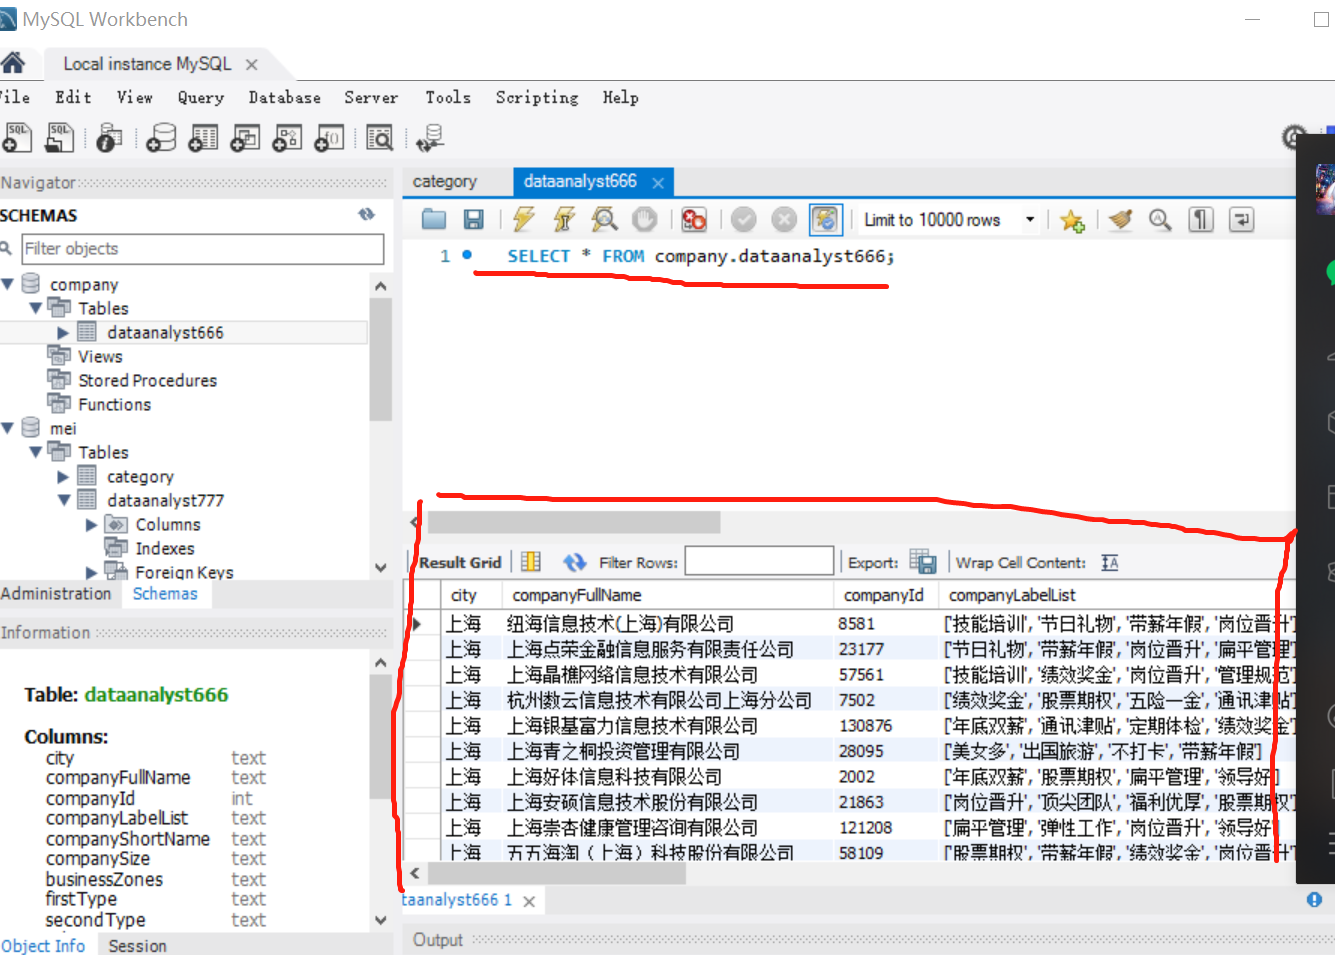Create a new SQL tab for executing queries

pos(18,137)
